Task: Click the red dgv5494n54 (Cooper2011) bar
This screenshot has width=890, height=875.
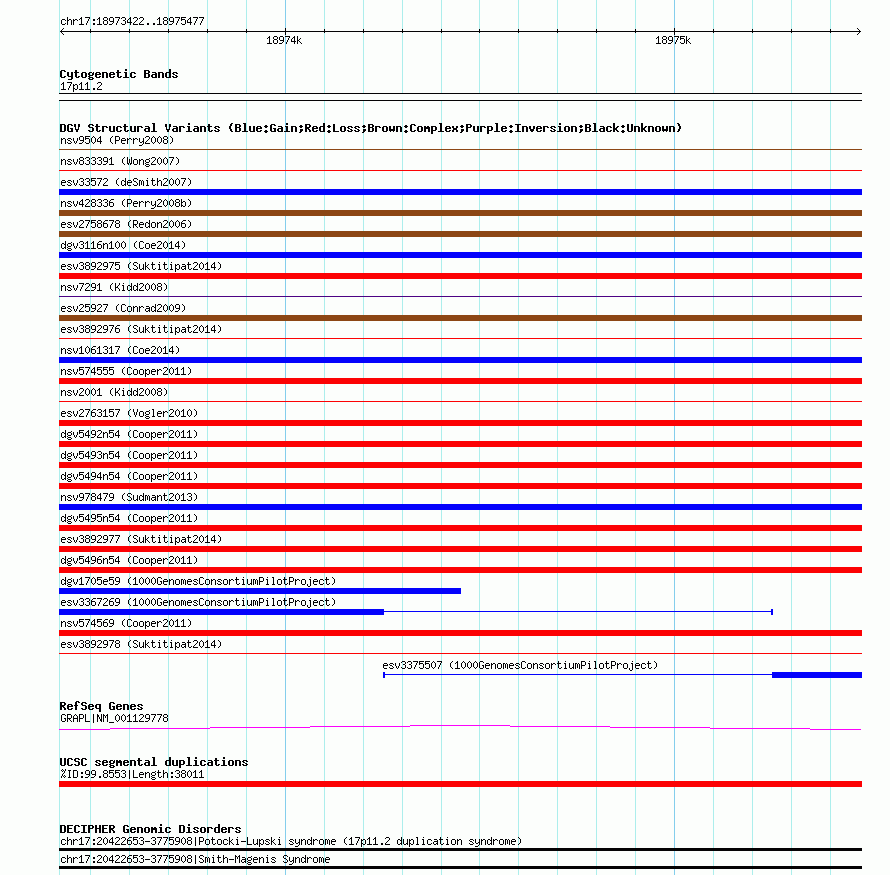Action: click(460, 486)
